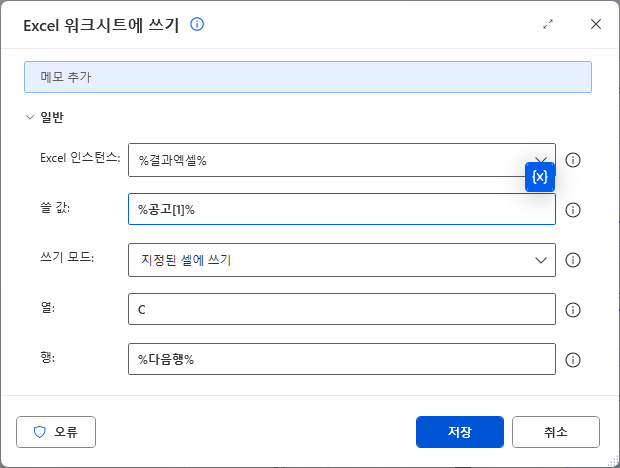Click the 취소 cancel button
The image size is (620, 468).
556,432
